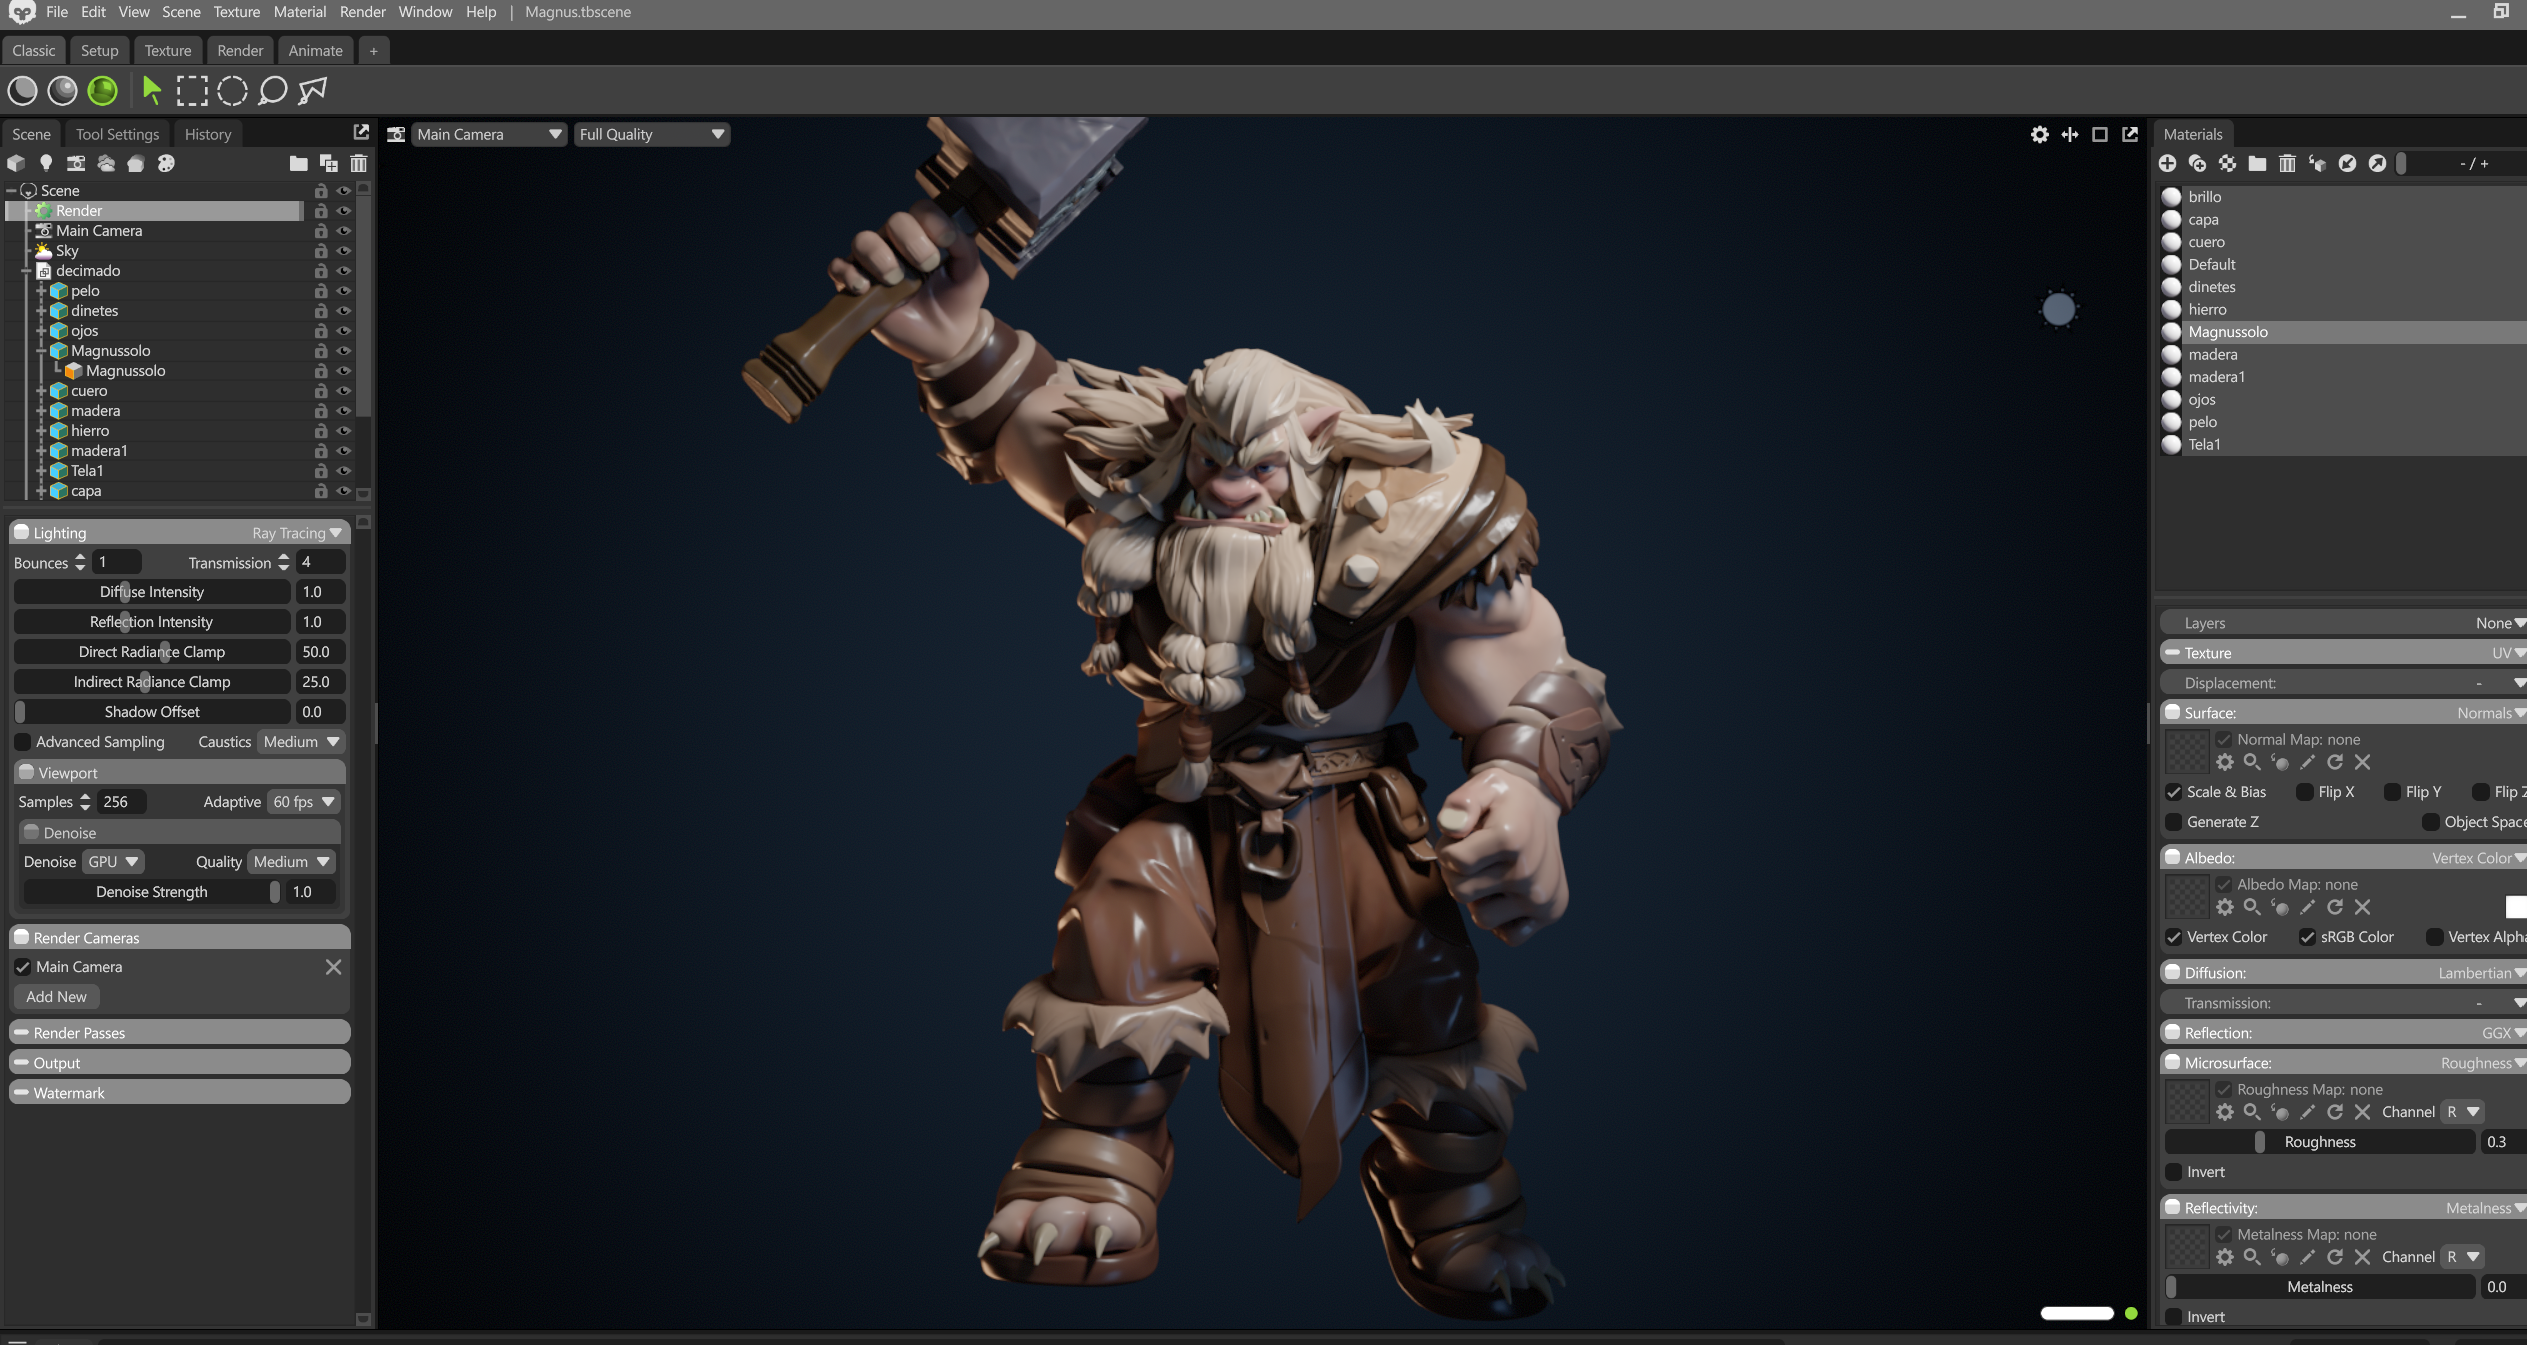This screenshot has width=2527, height=1345.
Task: Click the Add New render camera button
Action: click(56, 997)
